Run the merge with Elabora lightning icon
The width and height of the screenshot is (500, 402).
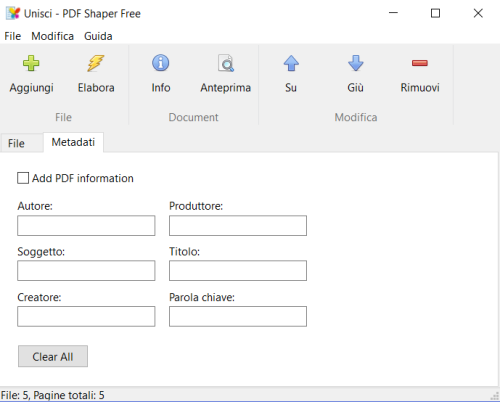coord(96,63)
